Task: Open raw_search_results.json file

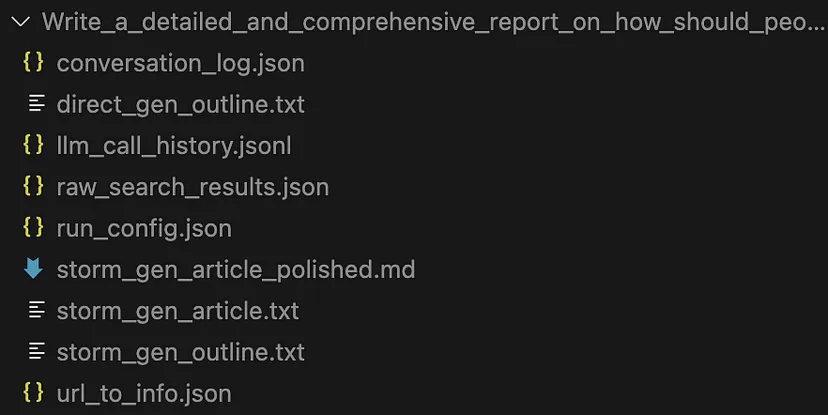Action: point(193,187)
